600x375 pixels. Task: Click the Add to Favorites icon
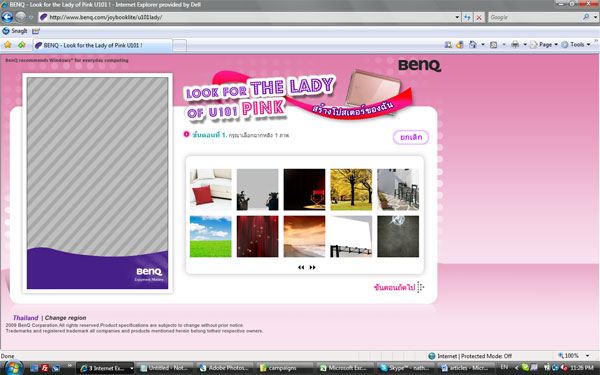[22, 45]
